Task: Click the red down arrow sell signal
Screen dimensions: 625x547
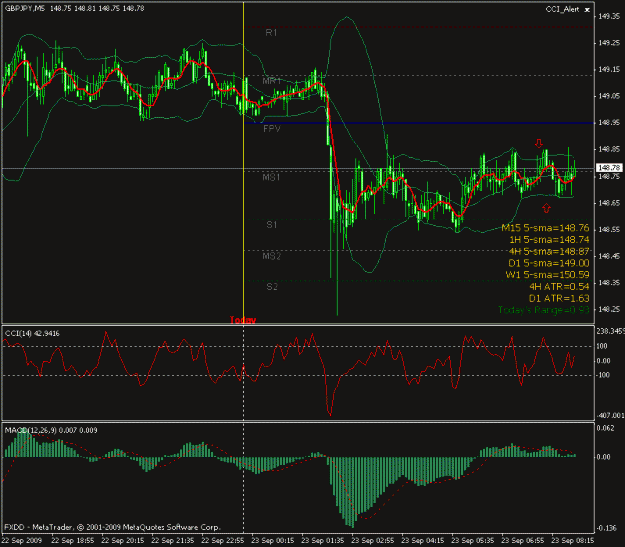Action: click(539, 143)
